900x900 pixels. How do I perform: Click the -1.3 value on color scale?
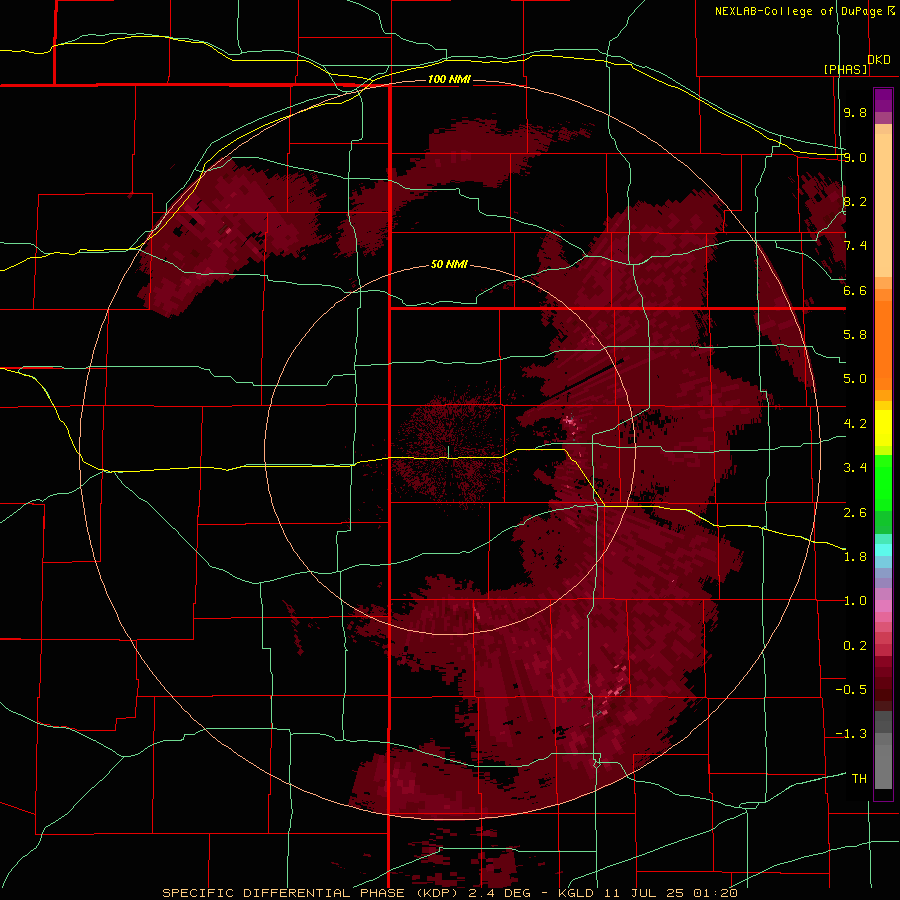pos(851,734)
